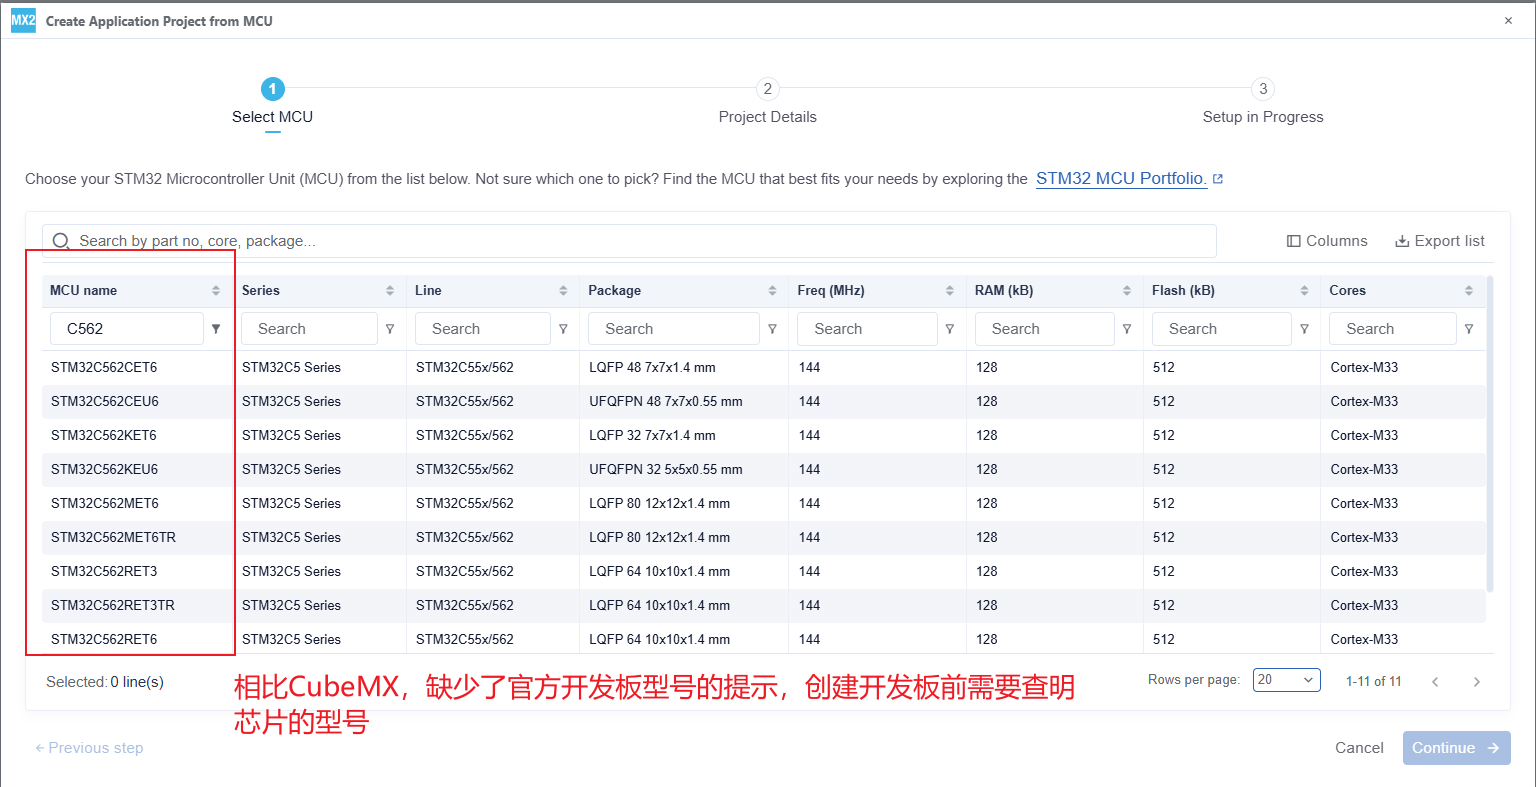The width and height of the screenshot is (1536, 787).
Task: Close the Create Application Project dialog
Action: (1508, 21)
